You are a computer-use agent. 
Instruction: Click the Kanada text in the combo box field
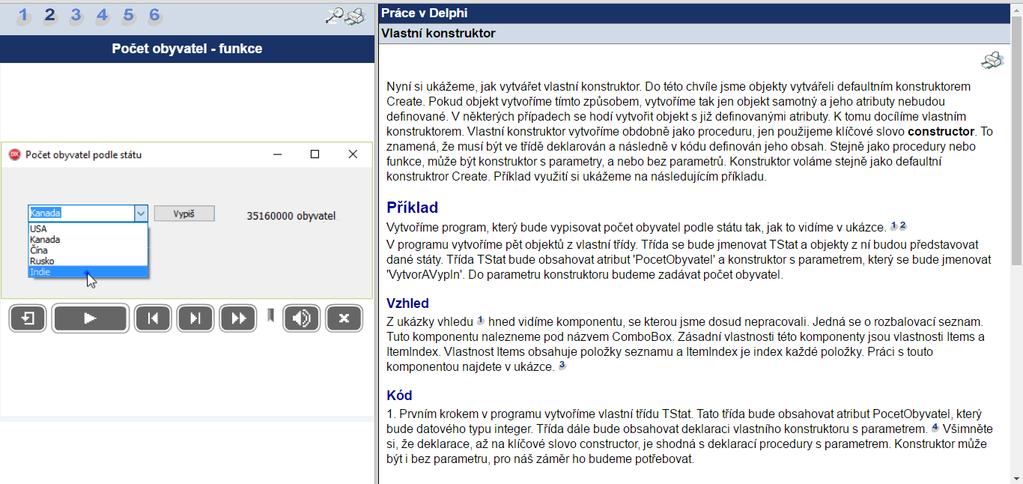(46, 213)
